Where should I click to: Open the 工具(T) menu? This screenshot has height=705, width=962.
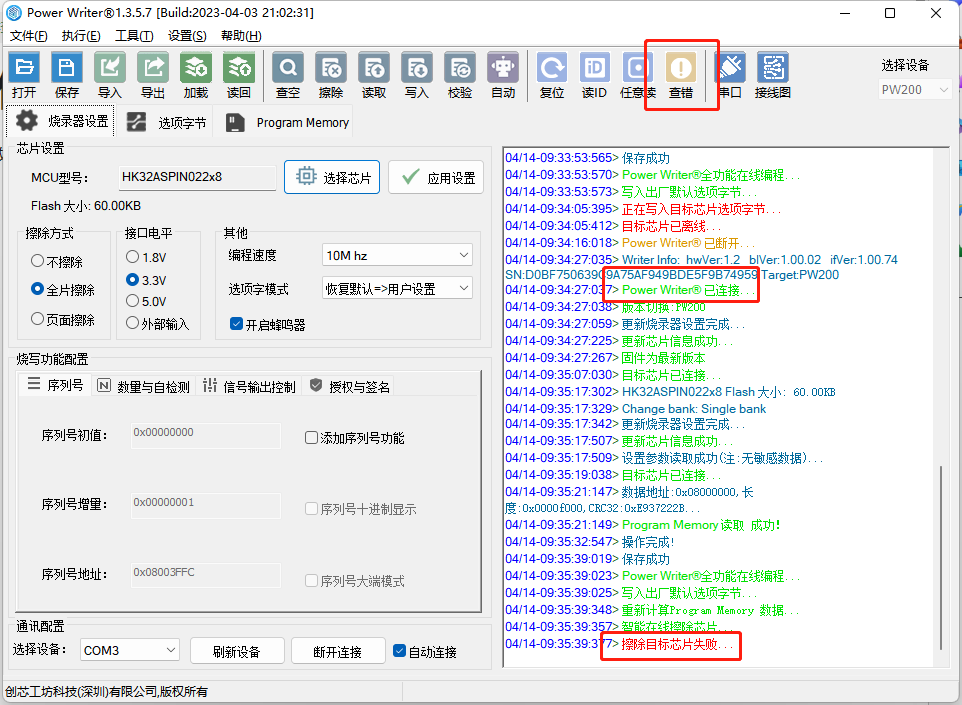(134, 36)
